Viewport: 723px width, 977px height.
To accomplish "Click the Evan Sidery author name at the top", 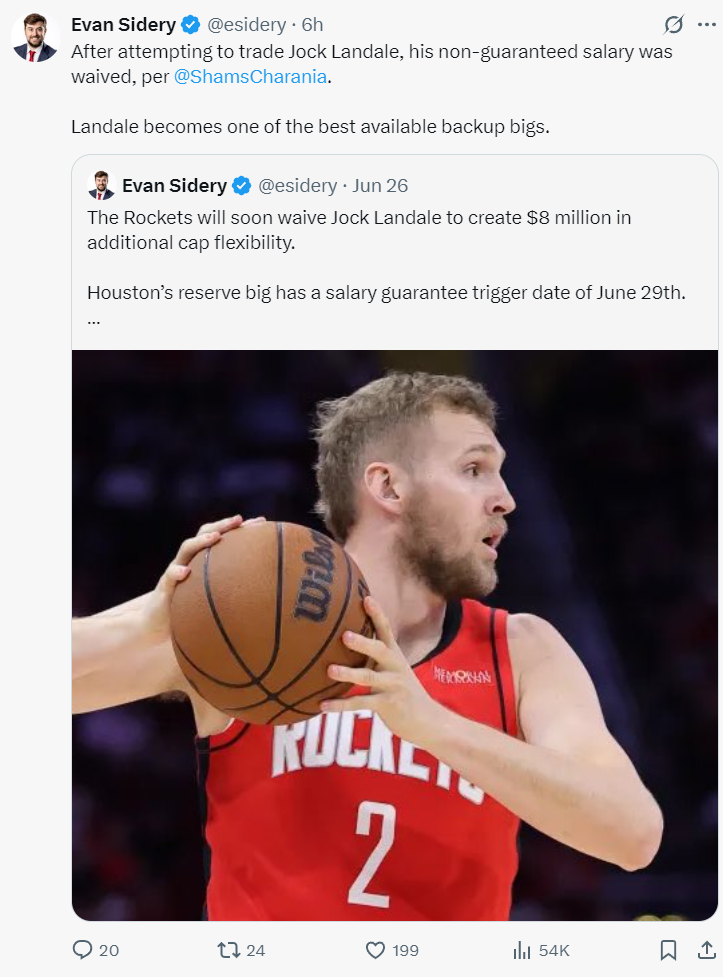I will [123, 25].
